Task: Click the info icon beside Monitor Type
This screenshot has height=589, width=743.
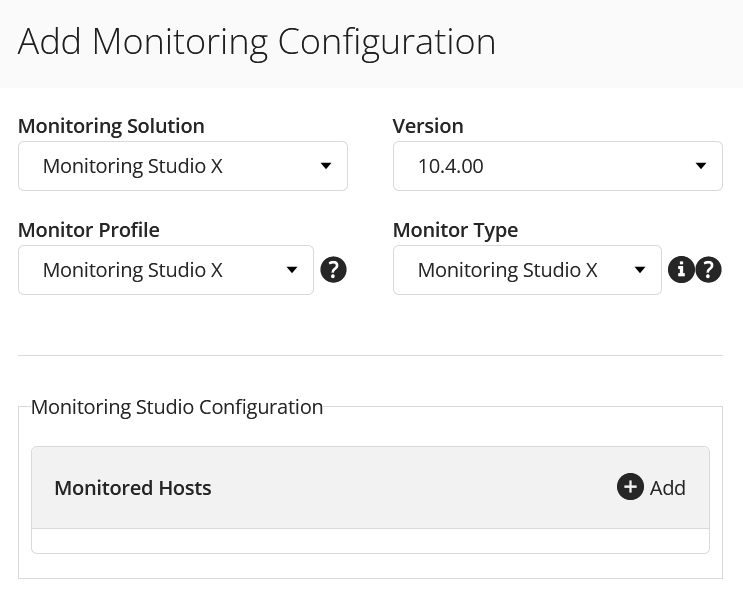Action: pyautogui.click(x=681, y=270)
